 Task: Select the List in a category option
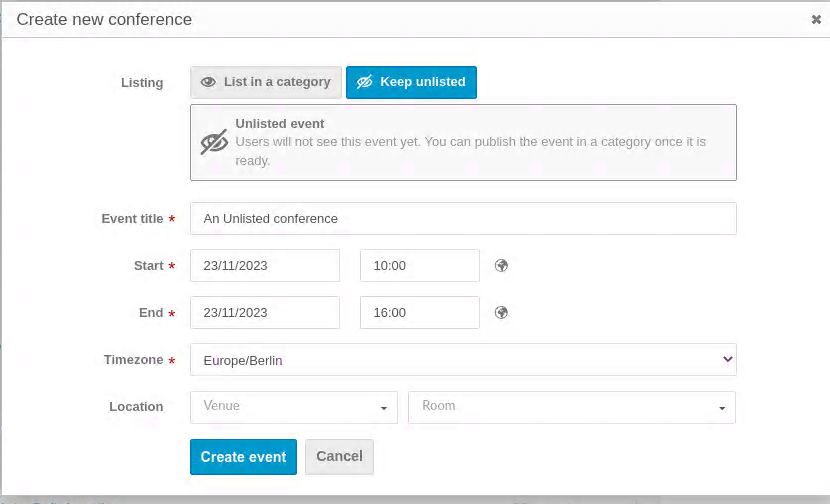click(x=266, y=82)
